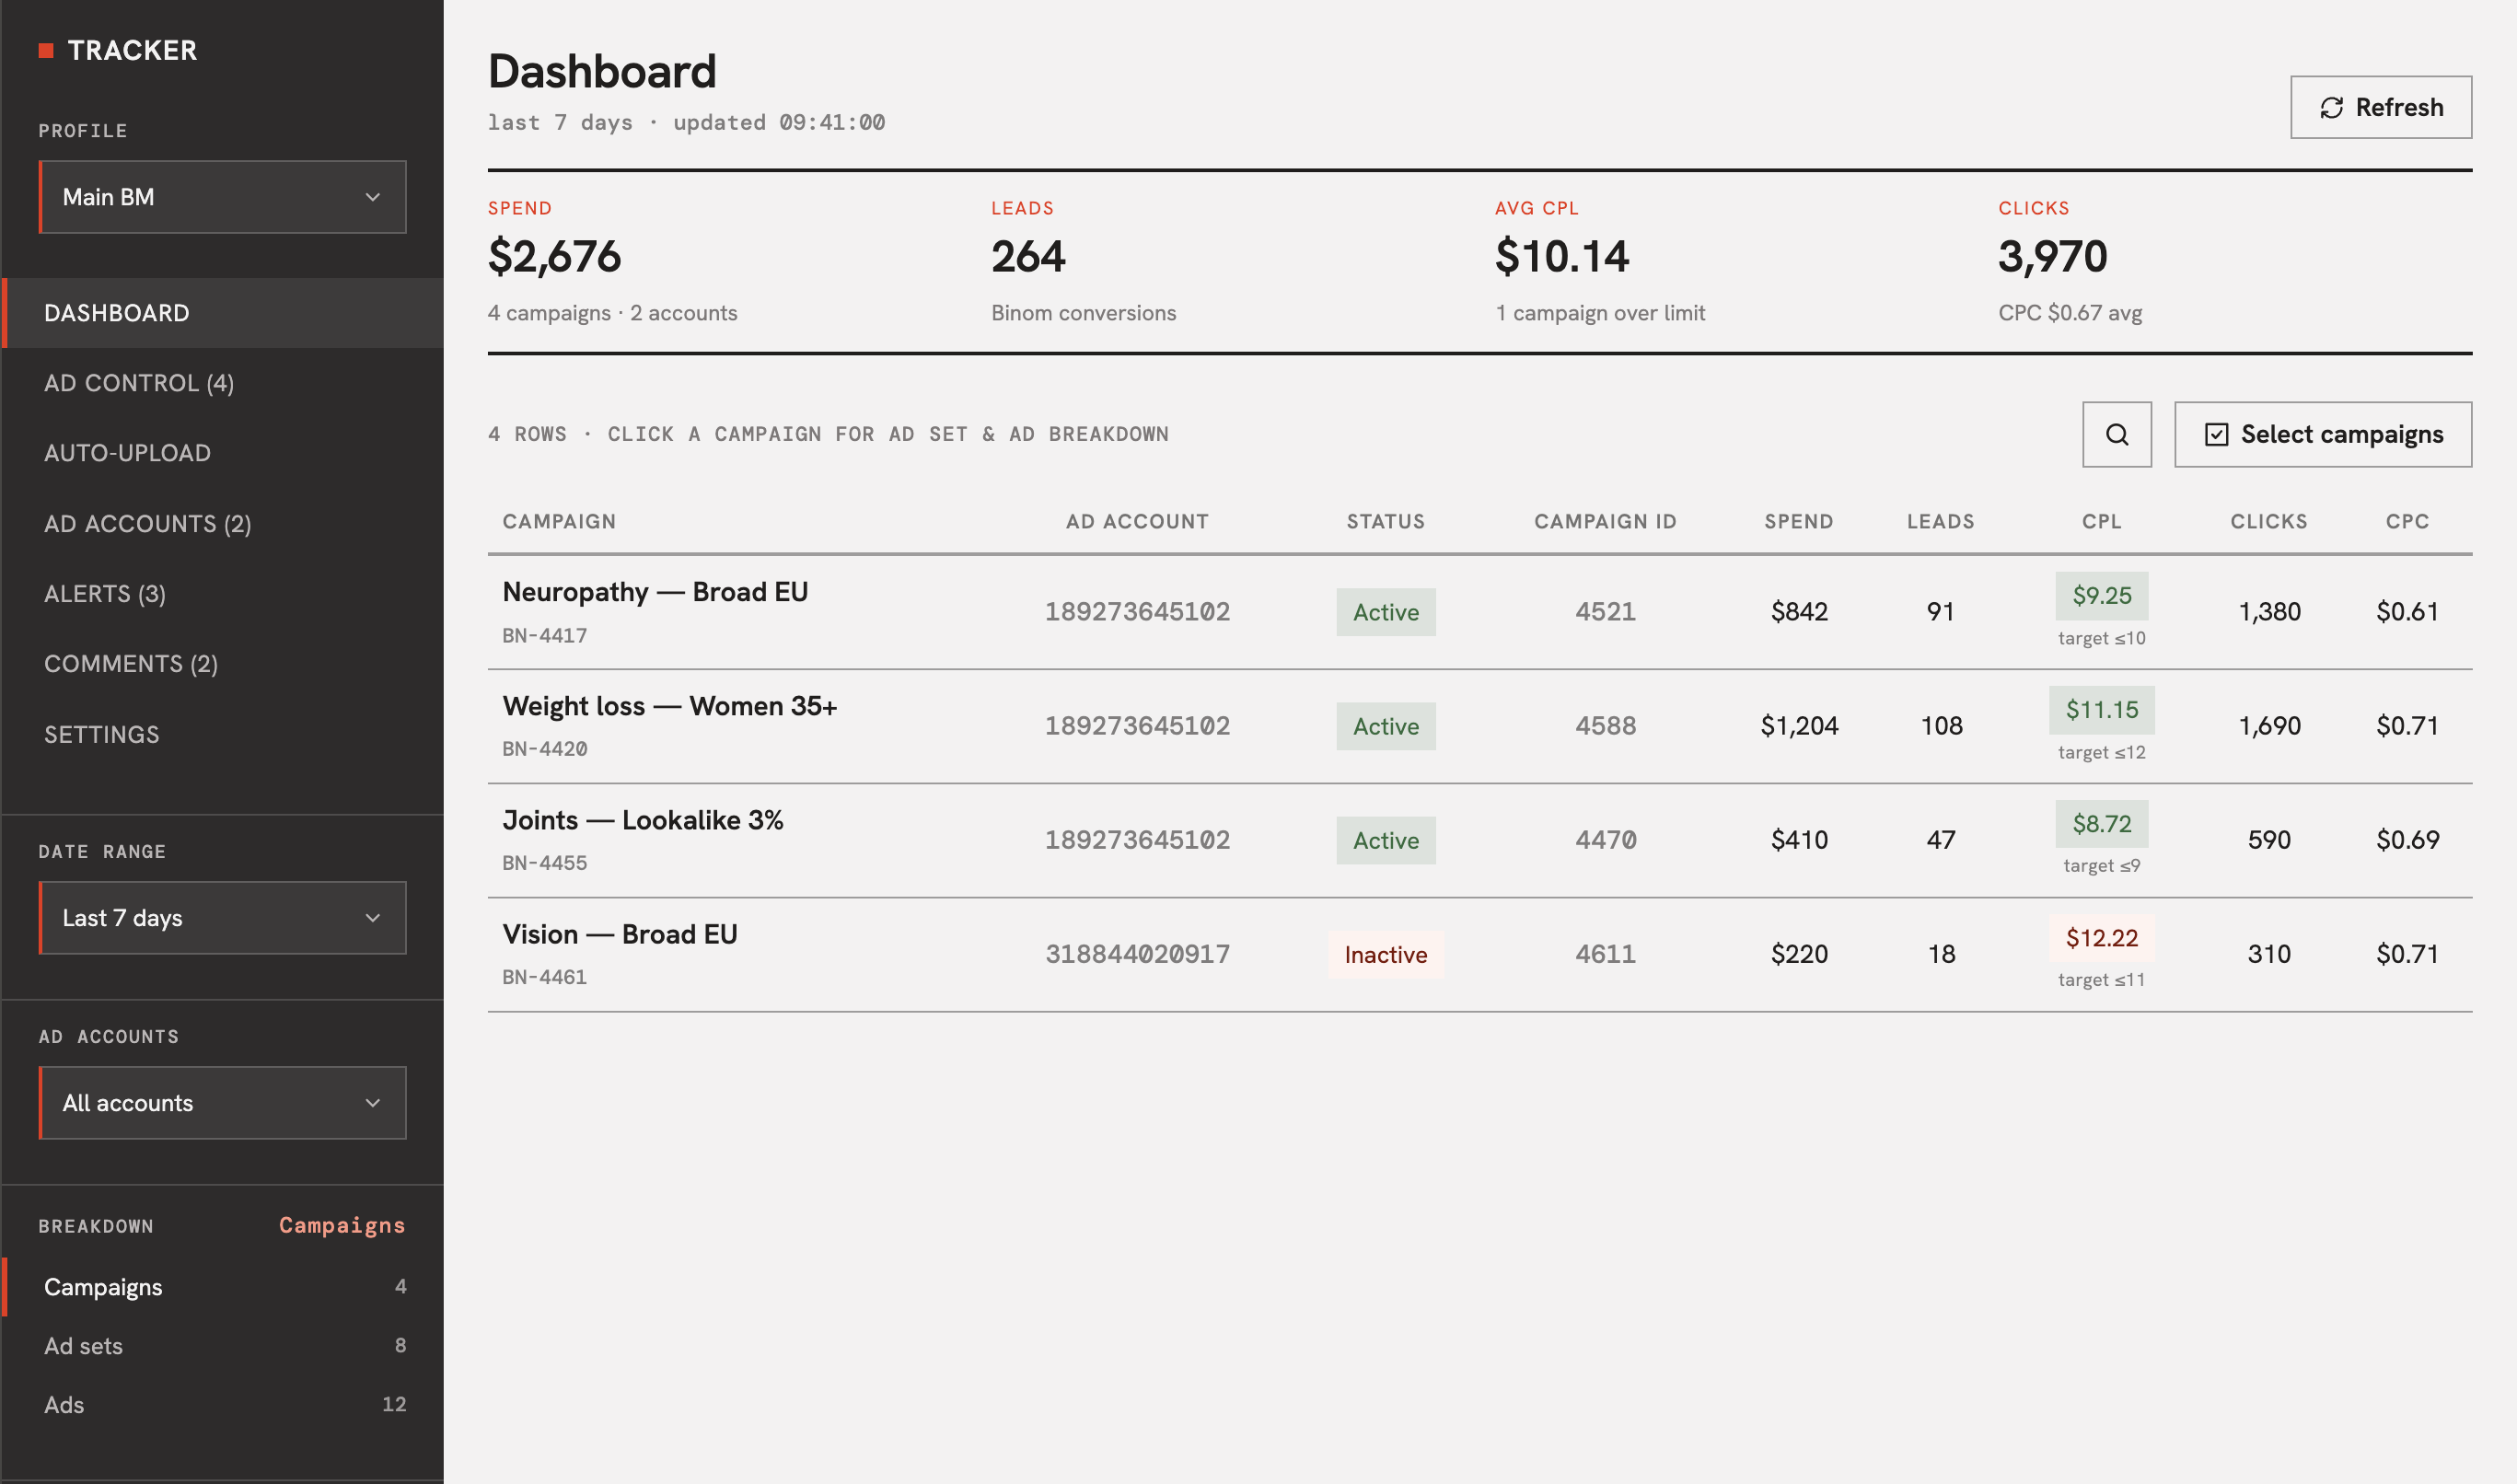Go to Settings
Screen dimensions: 2517x1484
(222, 734)
